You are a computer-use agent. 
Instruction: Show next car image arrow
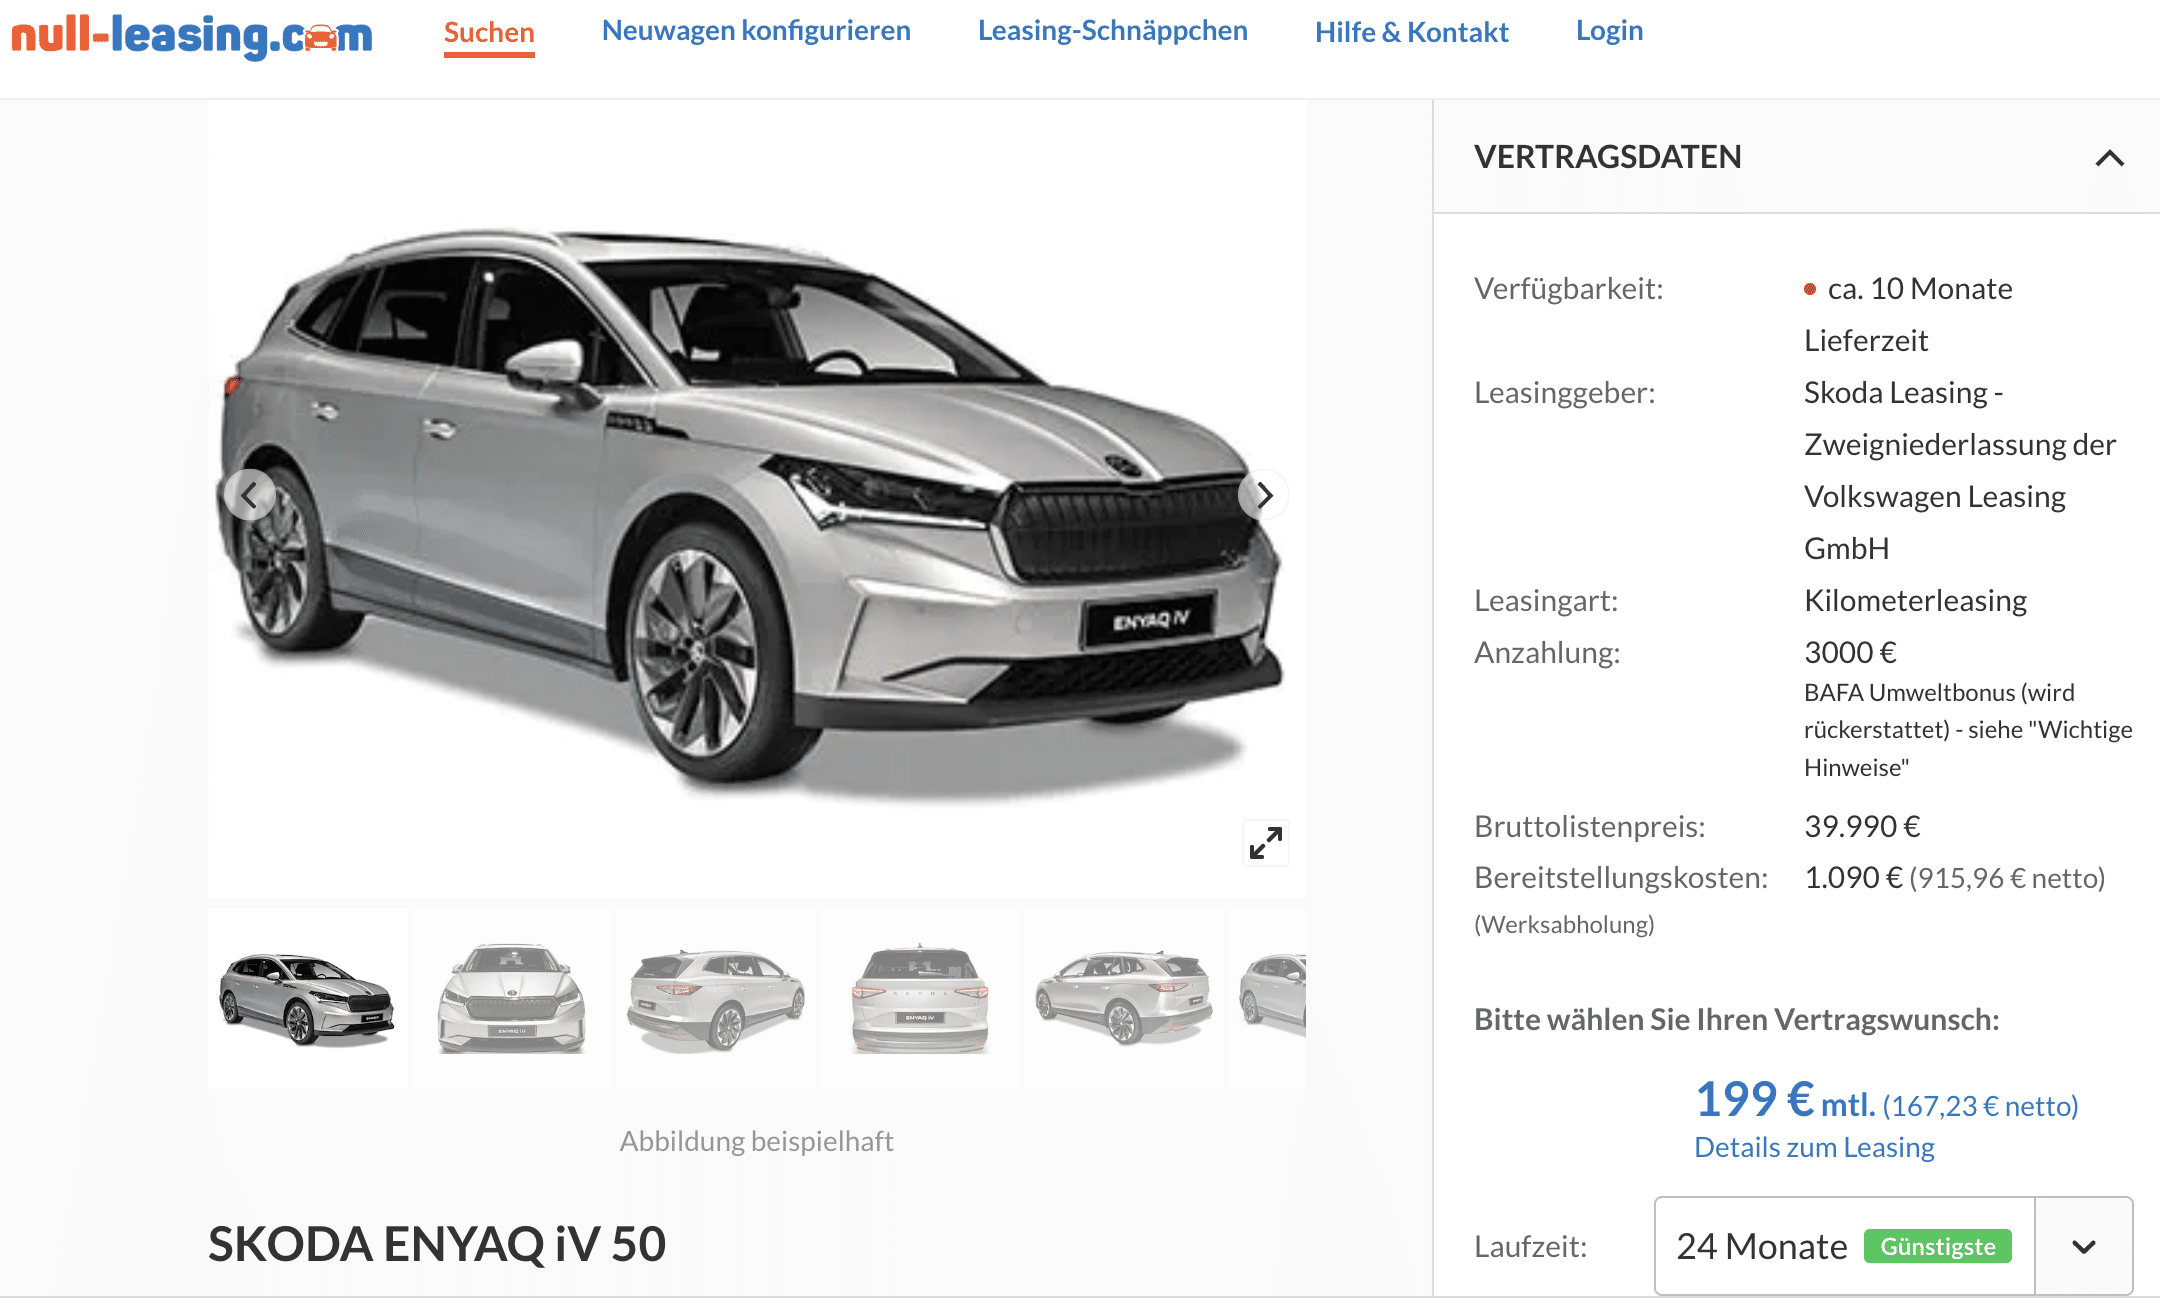pos(1264,495)
